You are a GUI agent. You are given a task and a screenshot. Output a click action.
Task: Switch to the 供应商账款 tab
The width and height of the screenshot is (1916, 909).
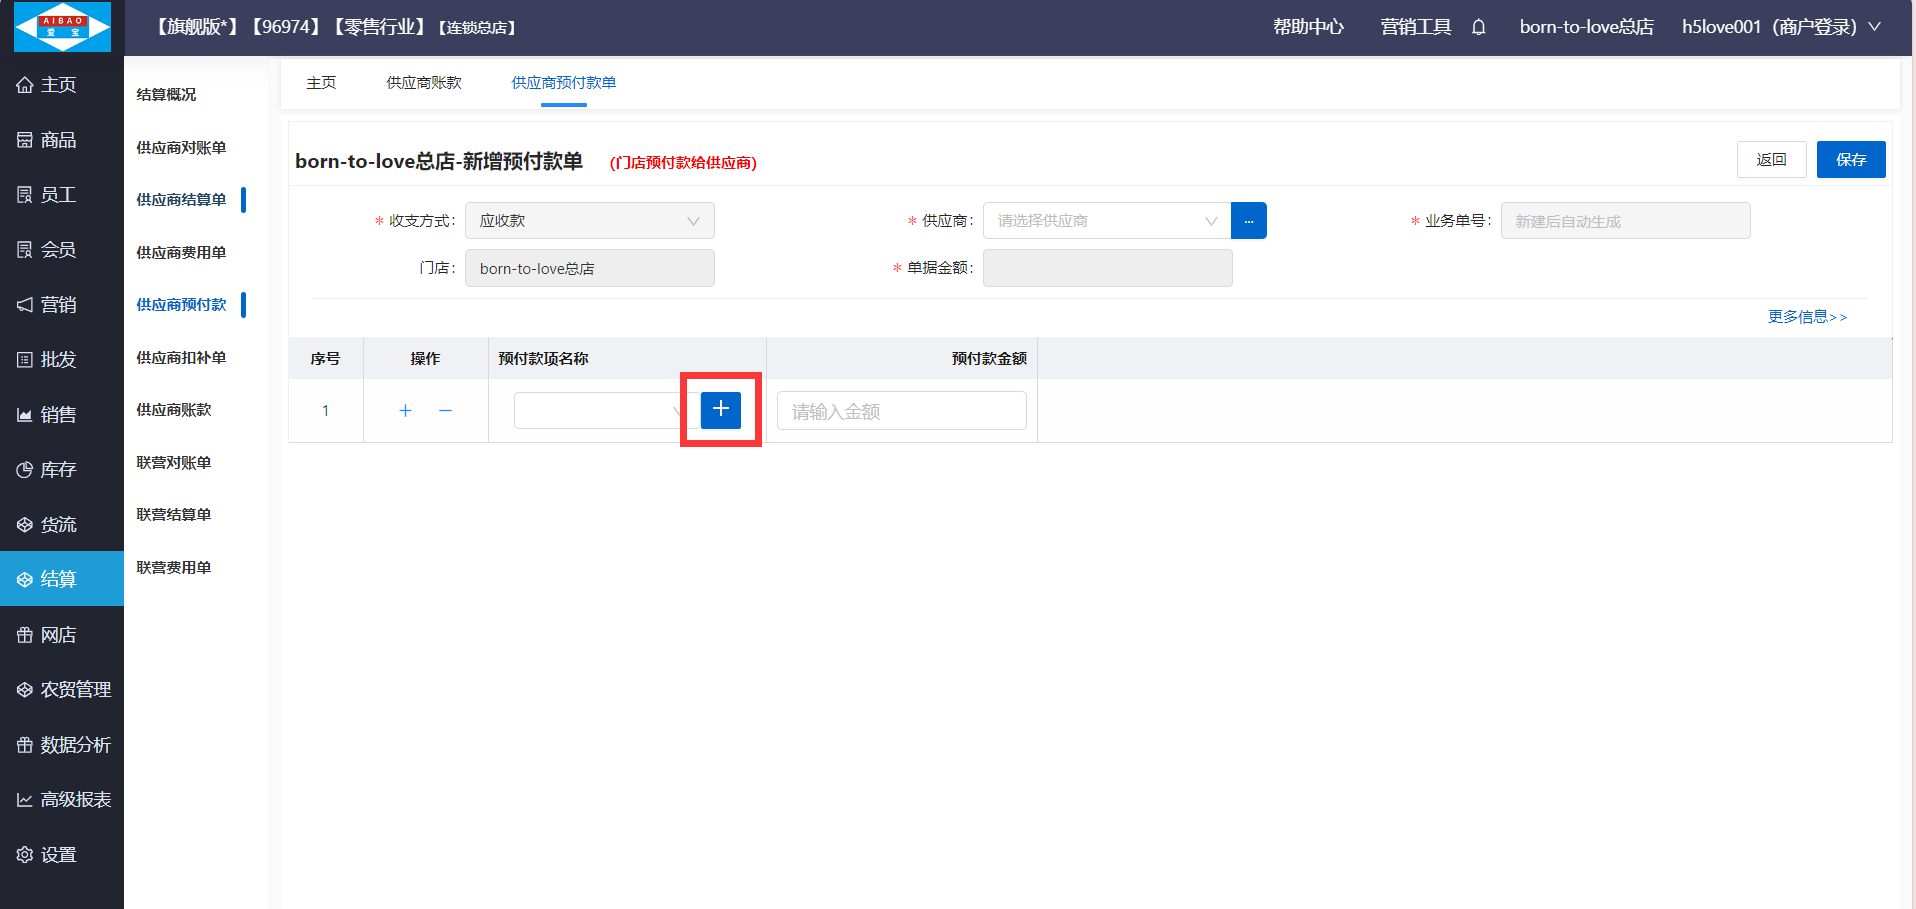pos(424,83)
